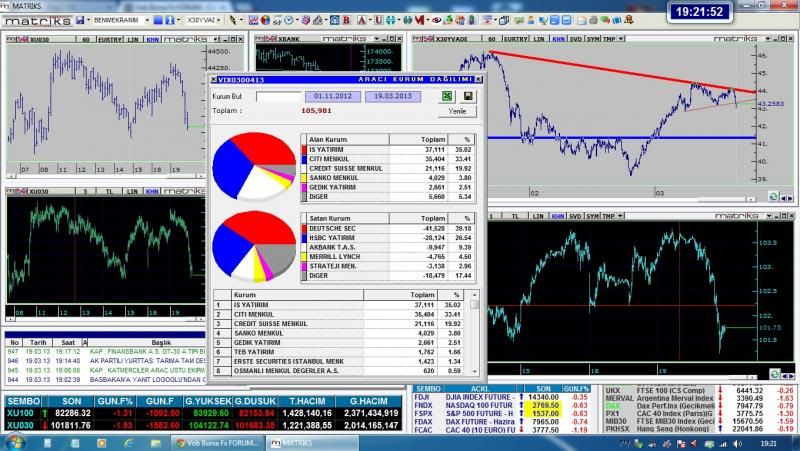Open the X30YVADE chart window menu arrow
Screen dimensions: 800x451
click(x=768, y=39)
